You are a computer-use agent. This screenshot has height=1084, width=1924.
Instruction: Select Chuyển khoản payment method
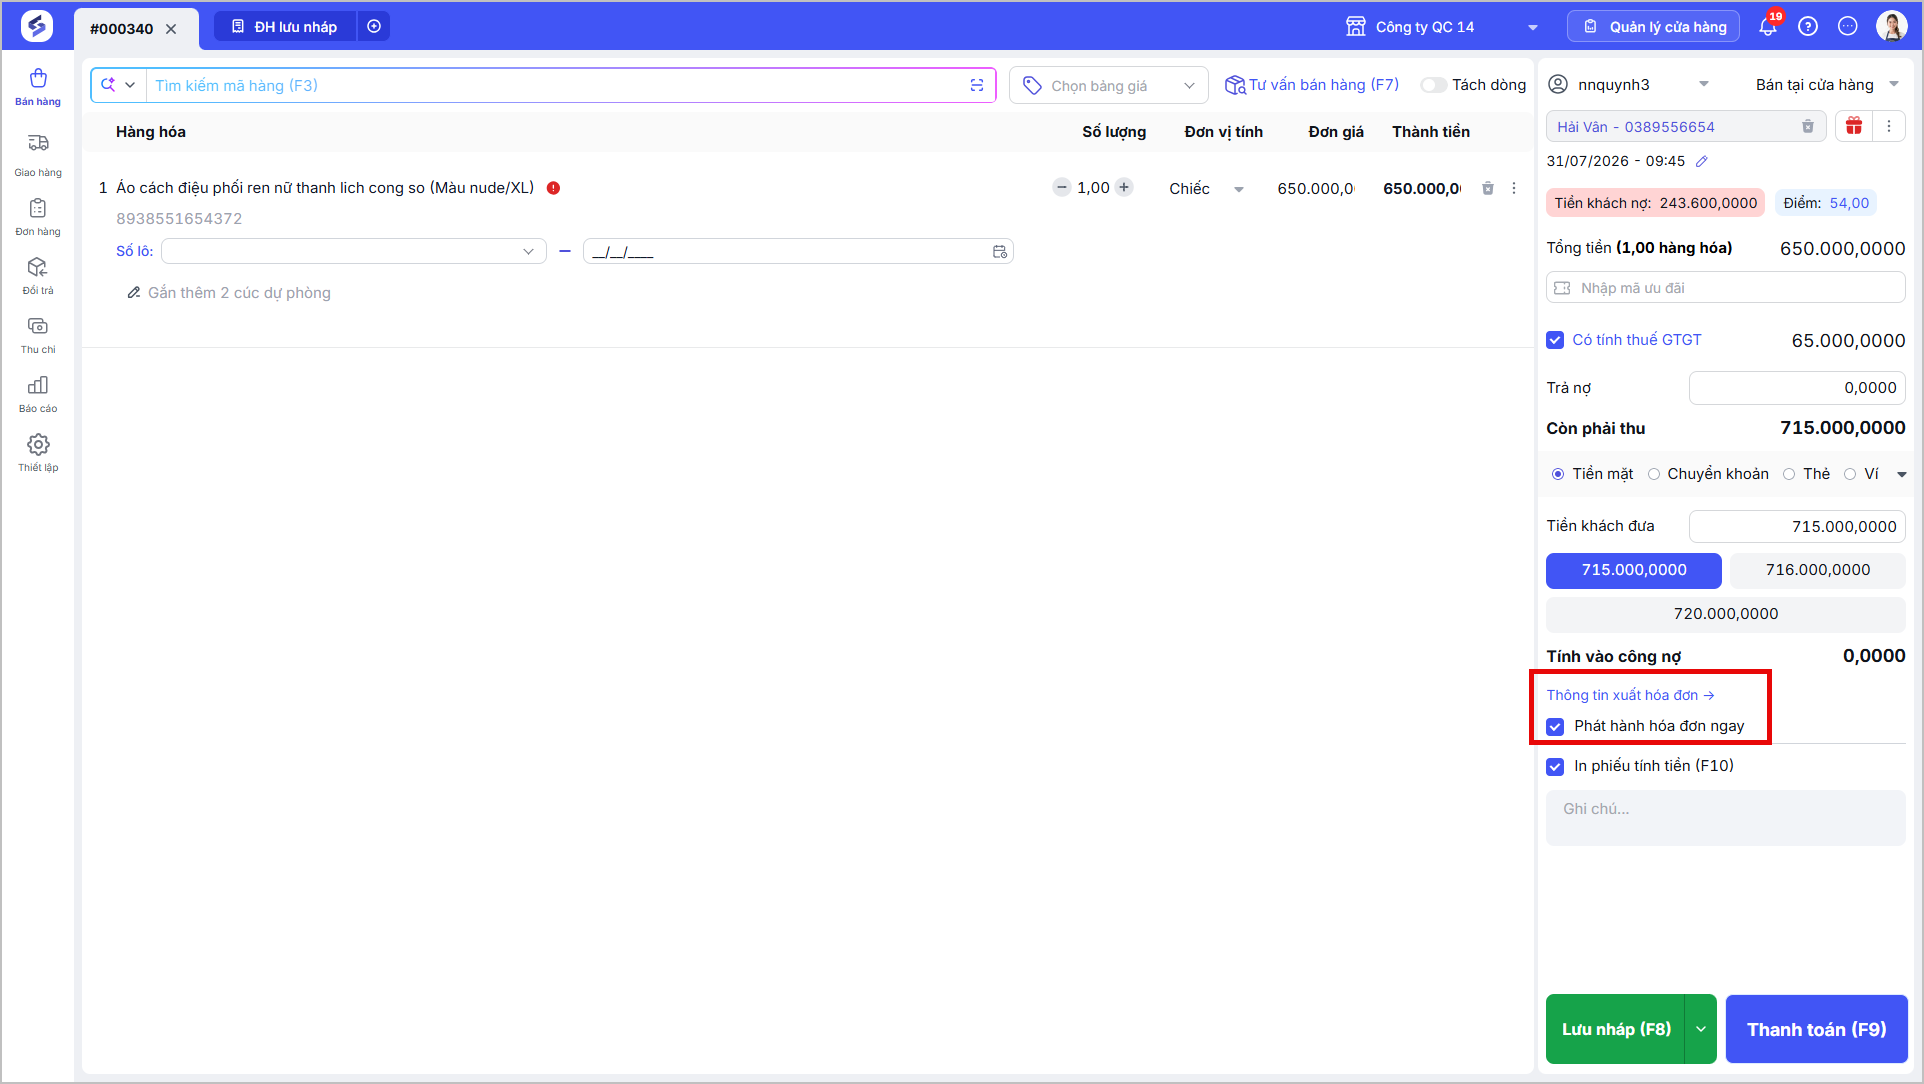(x=1708, y=474)
